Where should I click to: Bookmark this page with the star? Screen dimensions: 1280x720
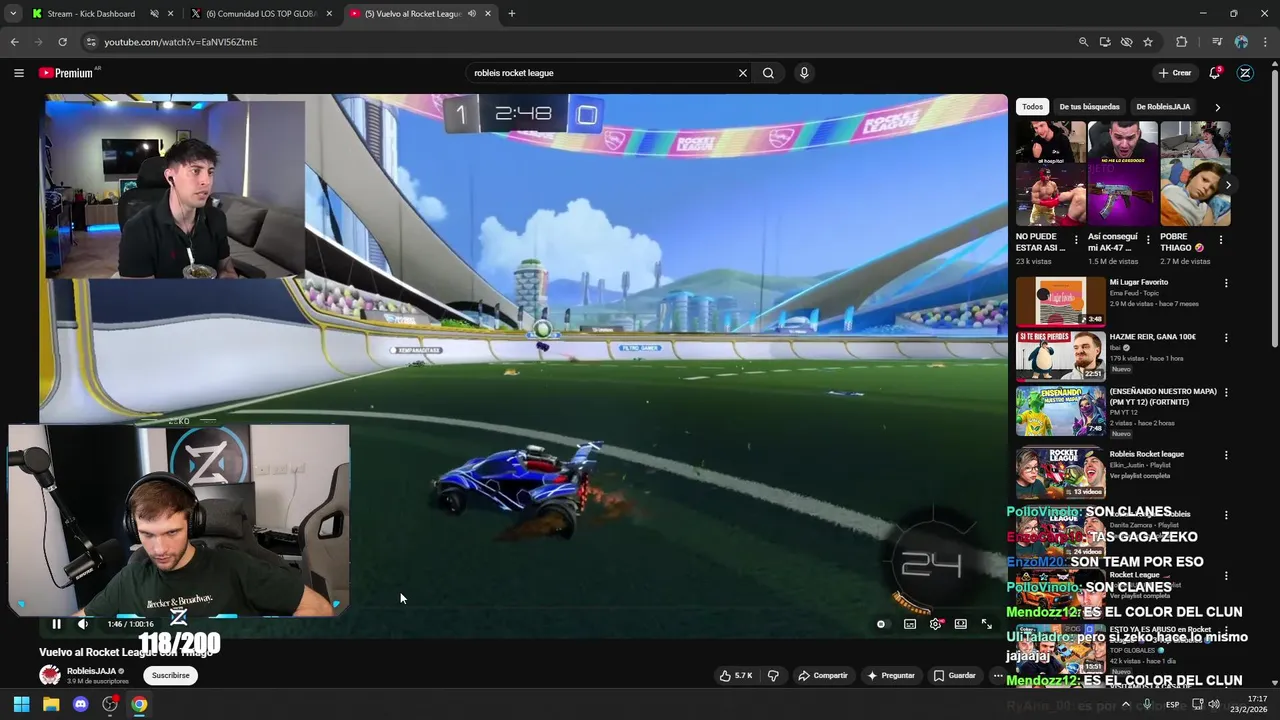(x=1148, y=42)
